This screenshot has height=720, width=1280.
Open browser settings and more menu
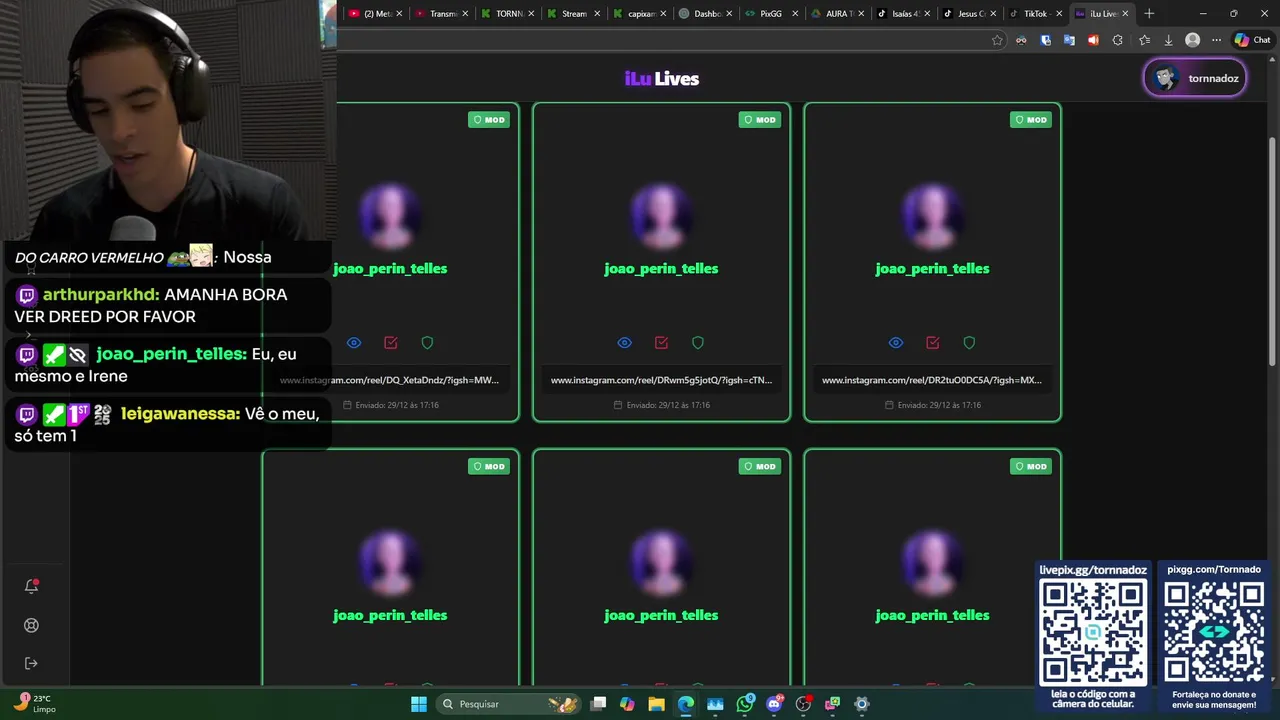pyautogui.click(x=1216, y=40)
